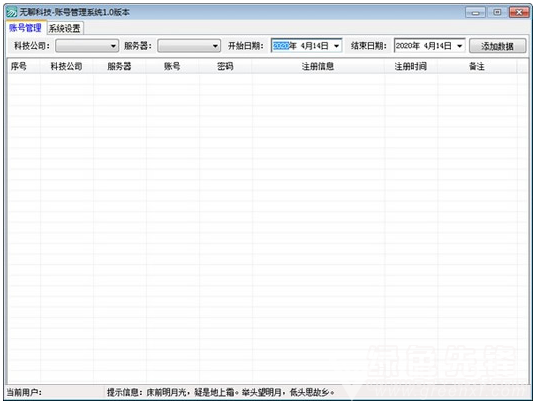The height and width of the screenshot is (405, 536).
Task: Select the year field in 开始日期
Action: tap(281, 46)
